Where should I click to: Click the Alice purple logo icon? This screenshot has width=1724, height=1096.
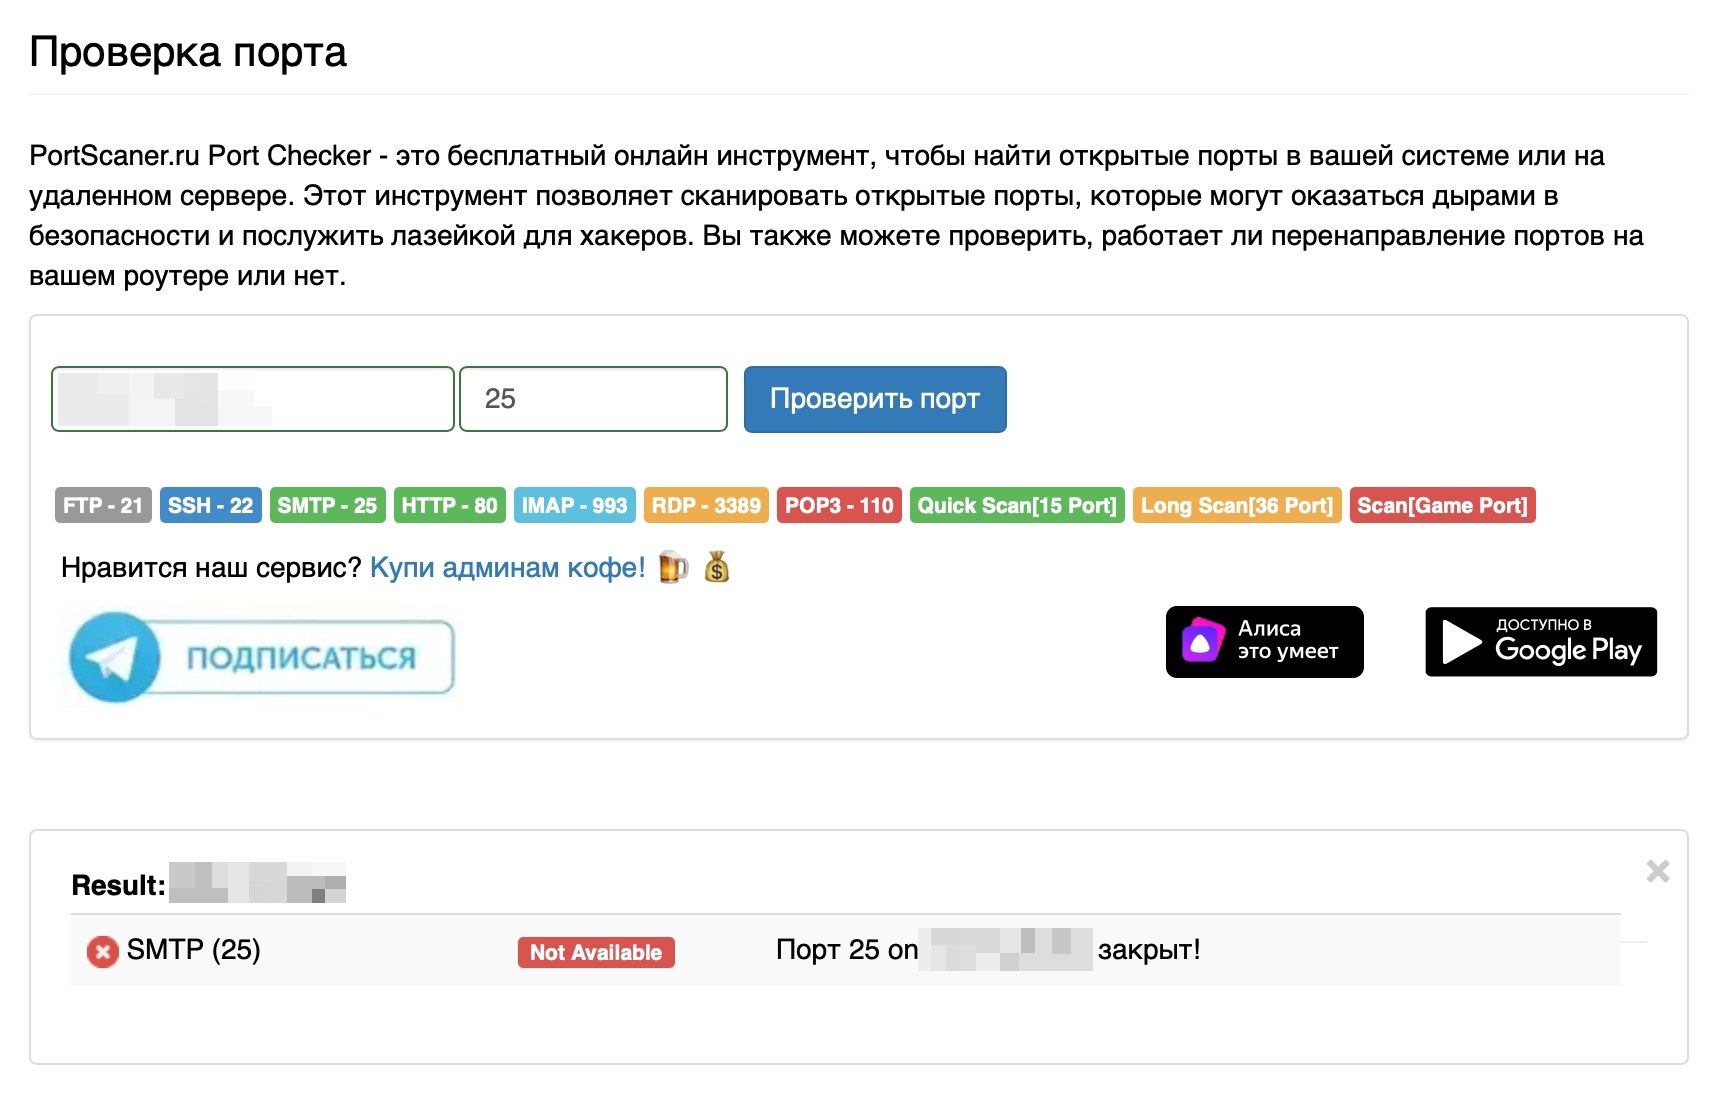(1202, 642)
